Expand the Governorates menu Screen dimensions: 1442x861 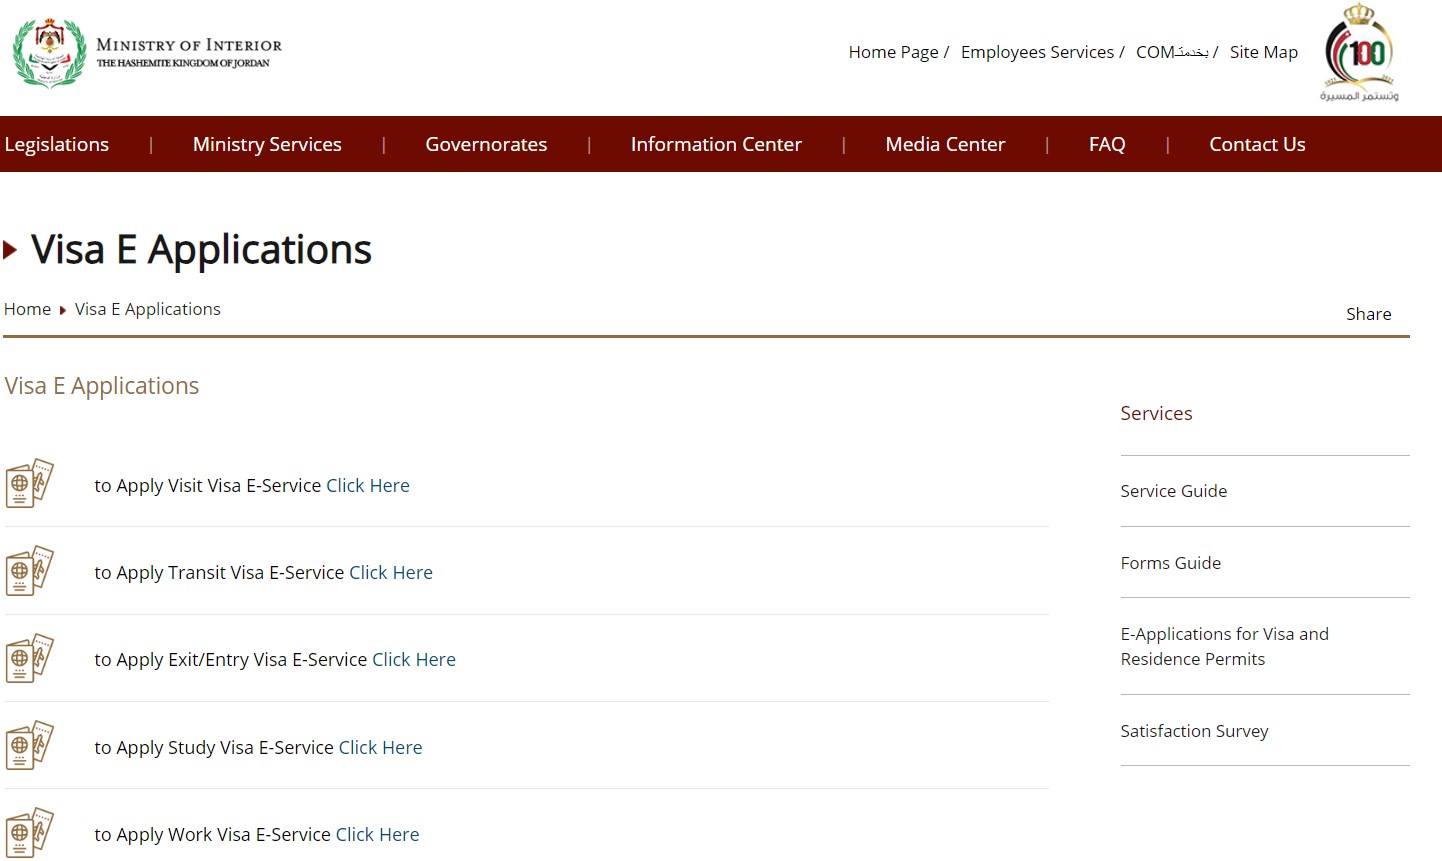point(486,144)
